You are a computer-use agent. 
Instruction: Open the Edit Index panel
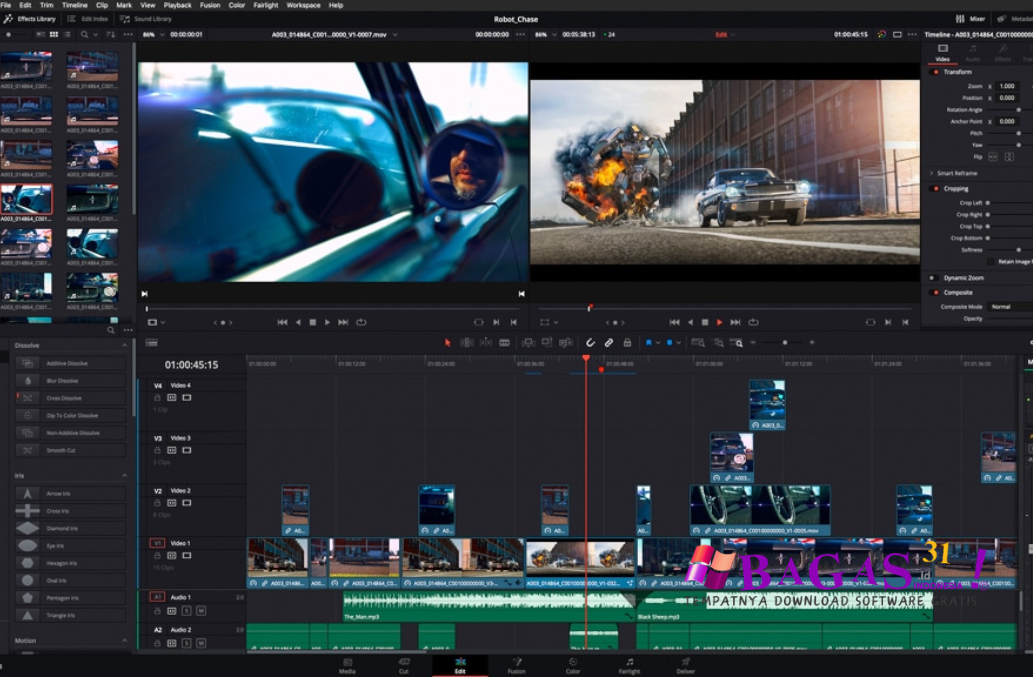point(88,19)
